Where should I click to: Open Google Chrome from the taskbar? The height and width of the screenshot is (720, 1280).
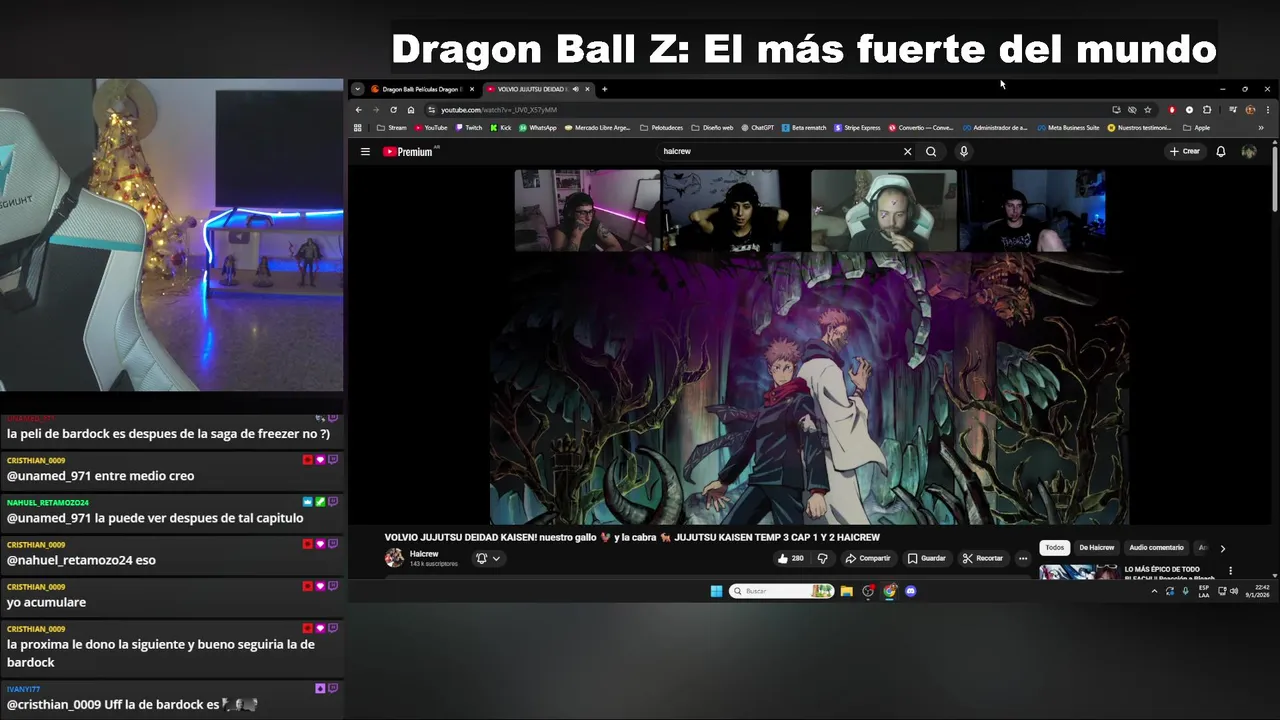click(x=889, y=591)
